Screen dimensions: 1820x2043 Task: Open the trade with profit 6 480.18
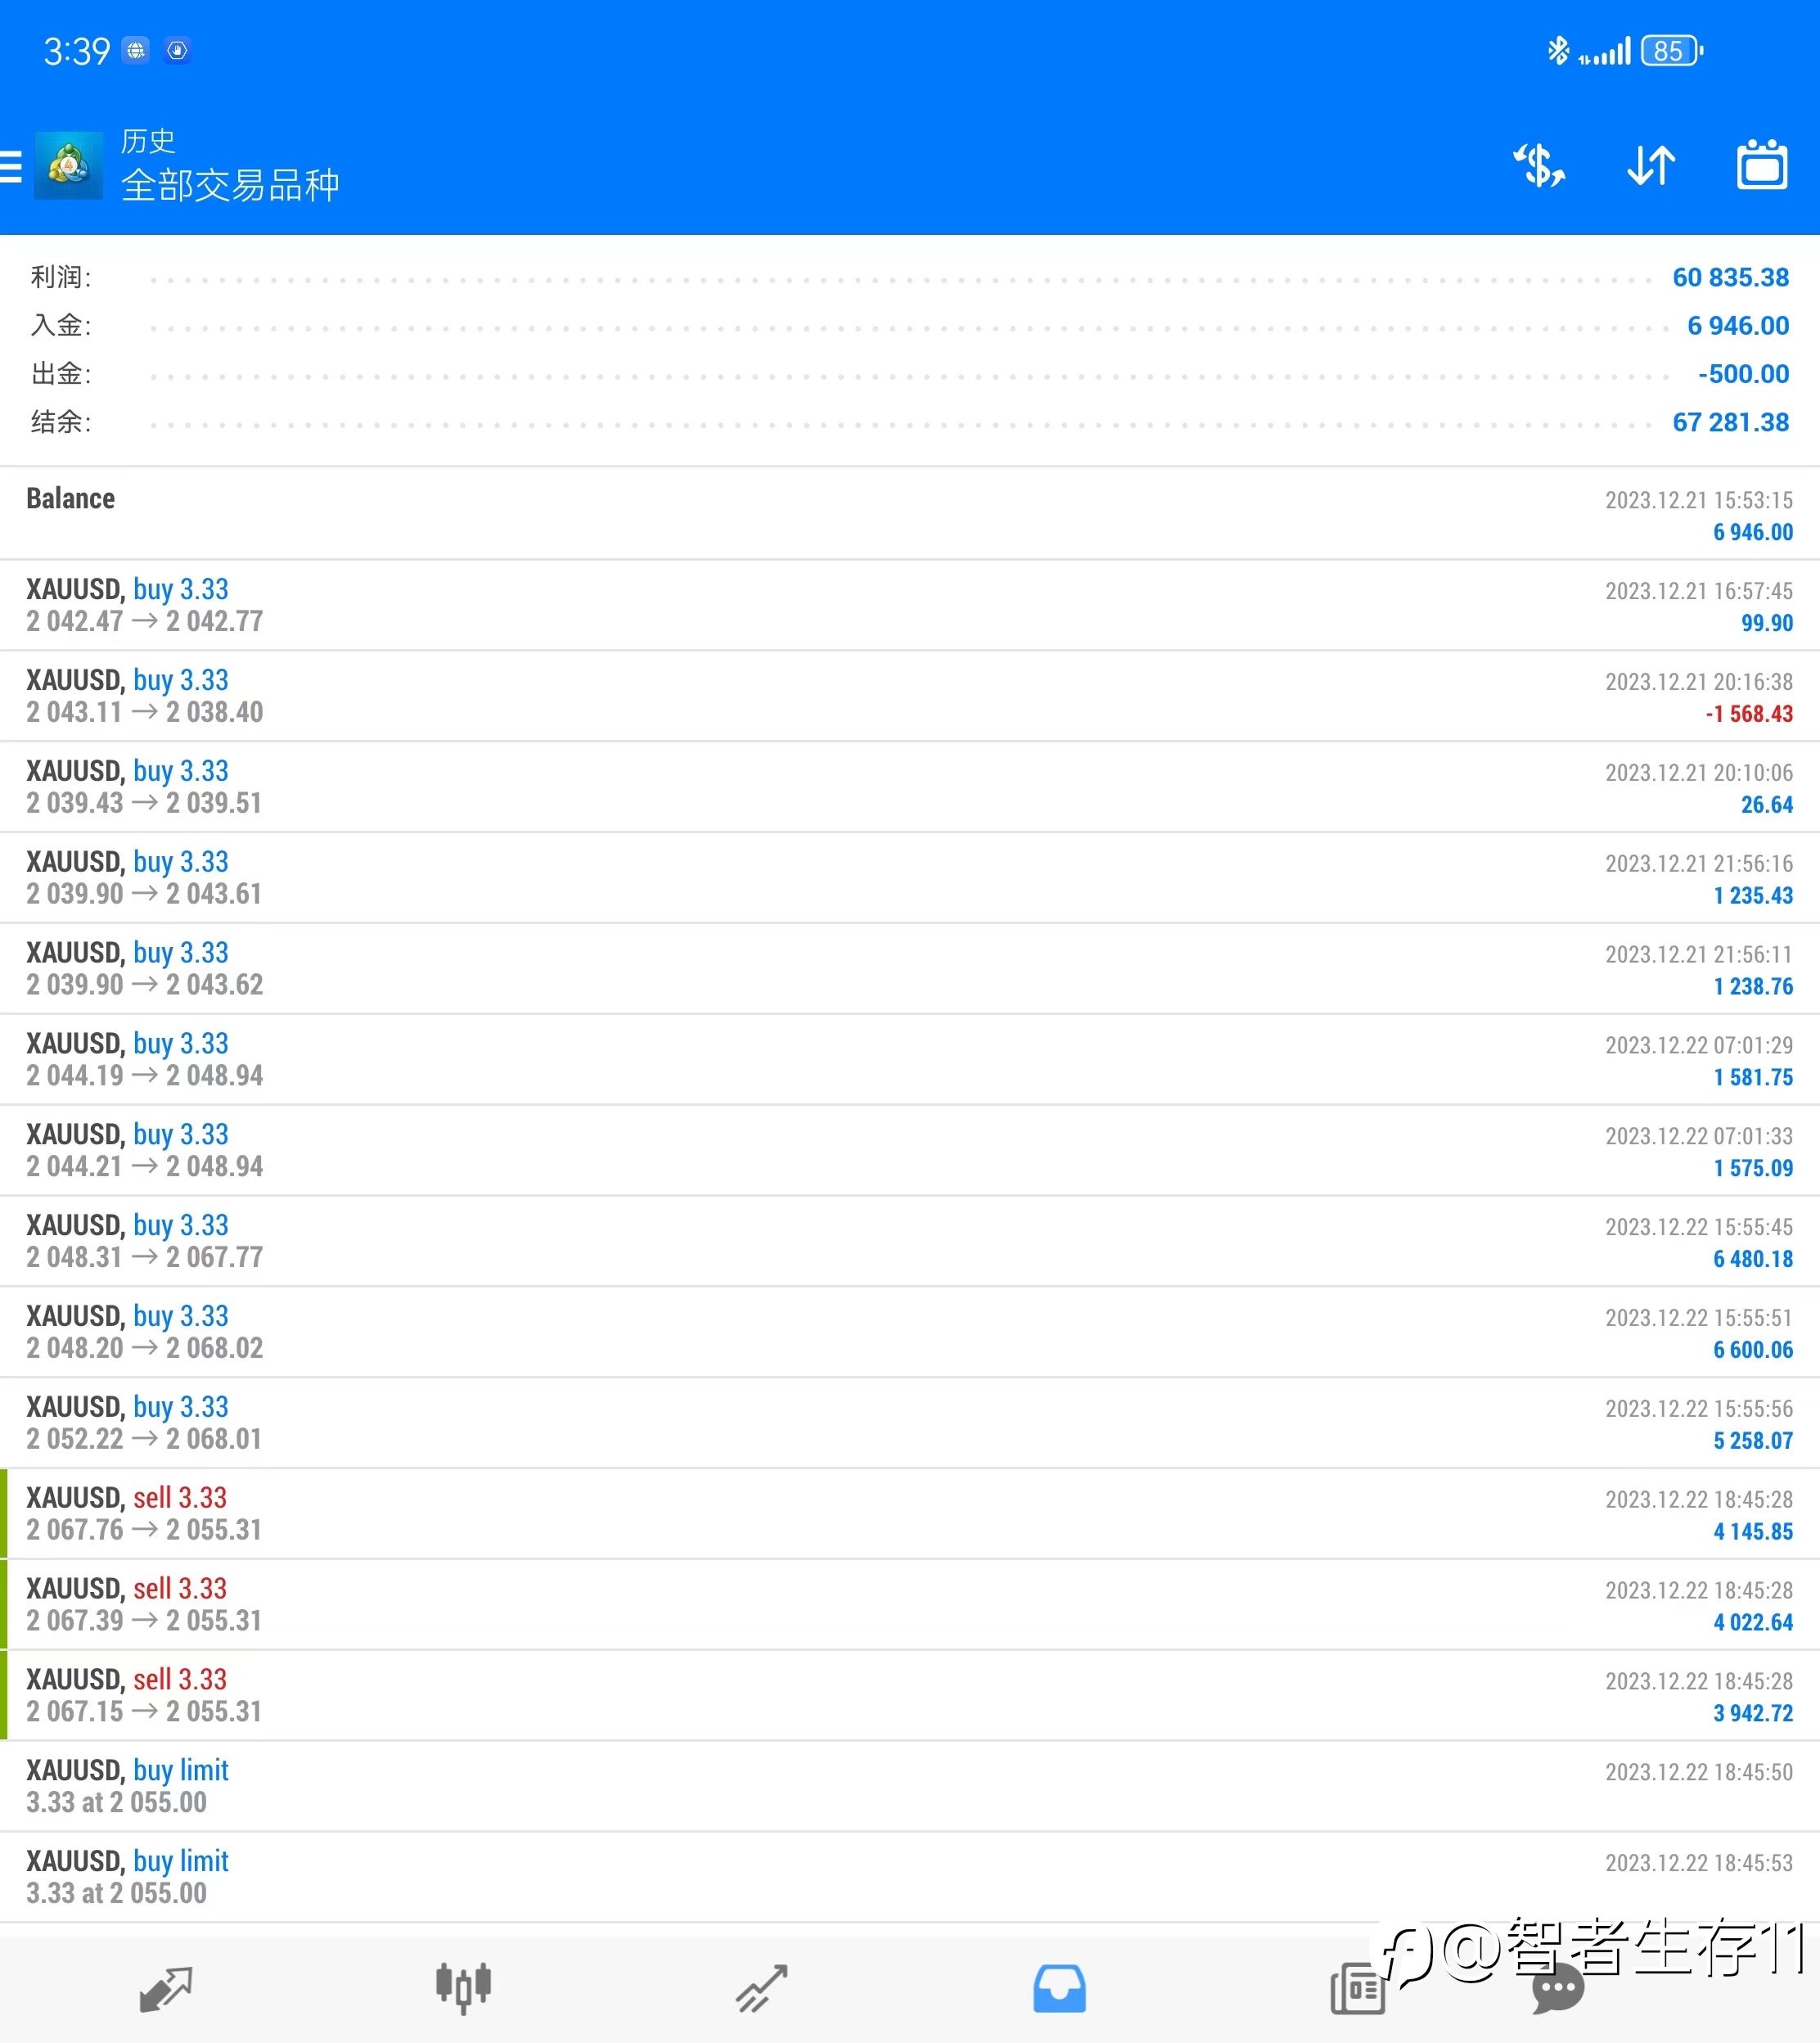pyautogui.click(x=910, y=1242)
